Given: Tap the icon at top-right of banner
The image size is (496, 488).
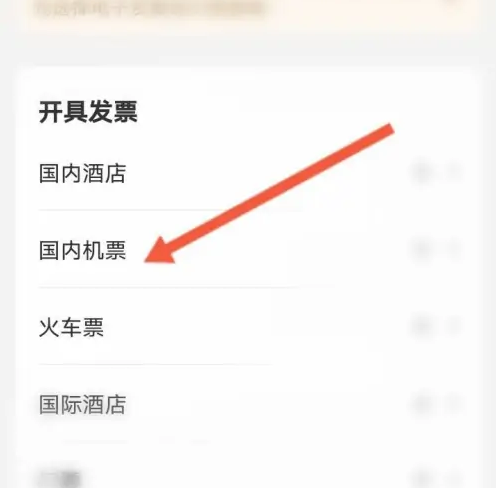Looking at the screenshot, I should pos(455,2).
